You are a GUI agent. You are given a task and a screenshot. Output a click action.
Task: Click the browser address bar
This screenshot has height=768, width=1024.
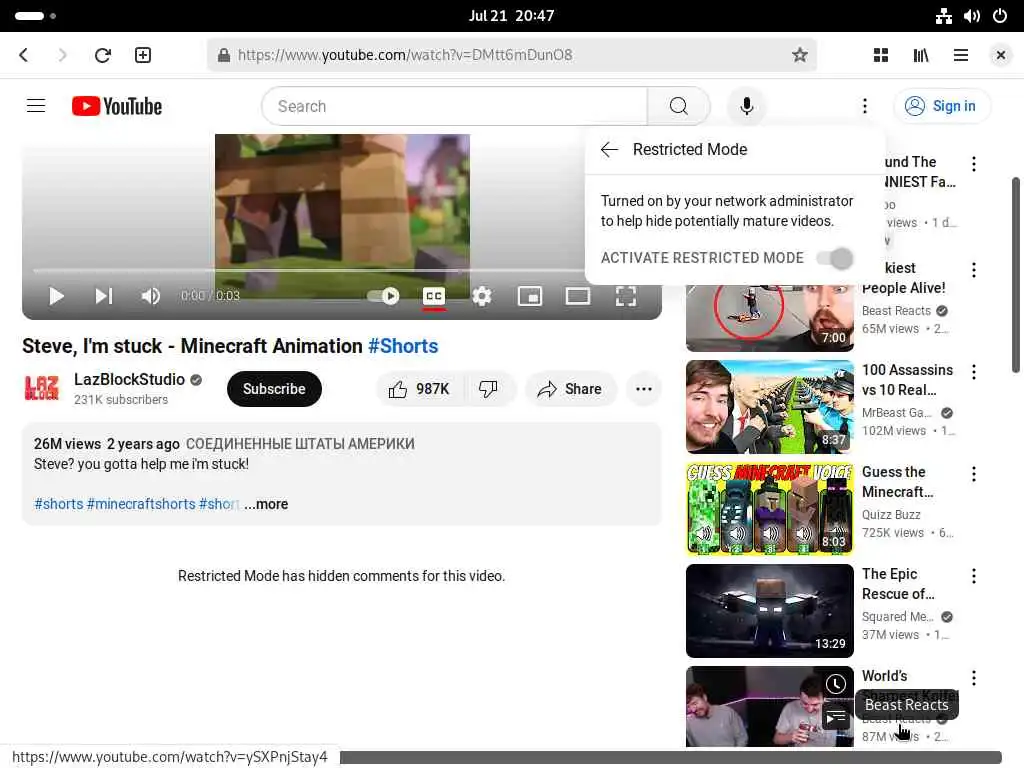[512, 55]
